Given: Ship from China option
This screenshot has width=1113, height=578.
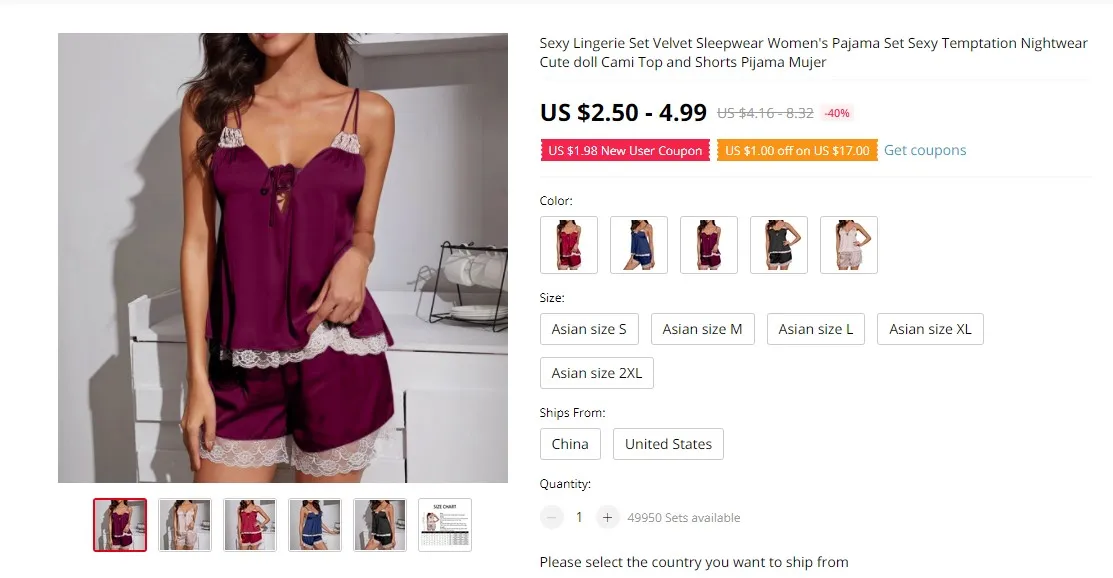Looking at the screenshot, I should pyautogui.click(x=570, y=445).
